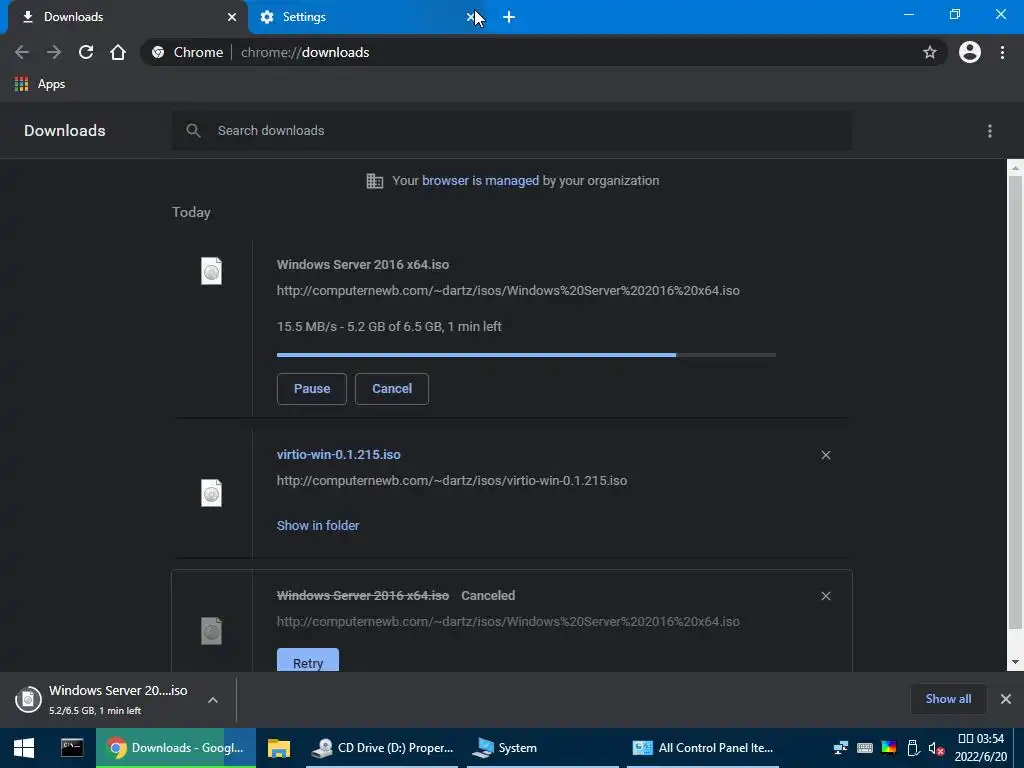Close the Downloads tab

pyautogui.click(x=232, y=17)
